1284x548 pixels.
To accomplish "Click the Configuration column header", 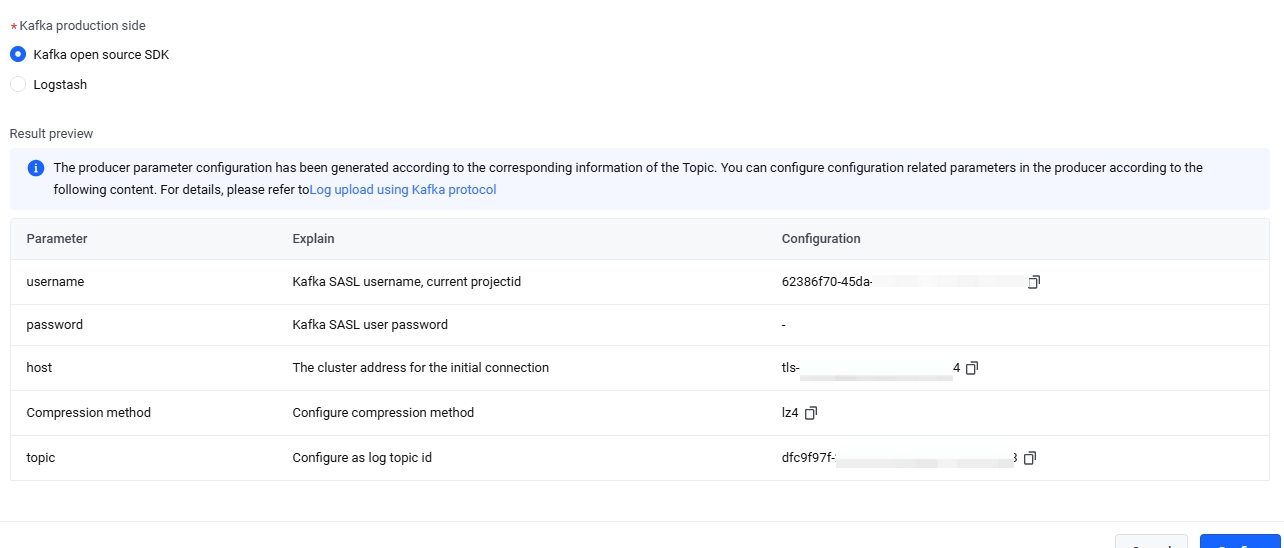I will (x=821, y=239).
